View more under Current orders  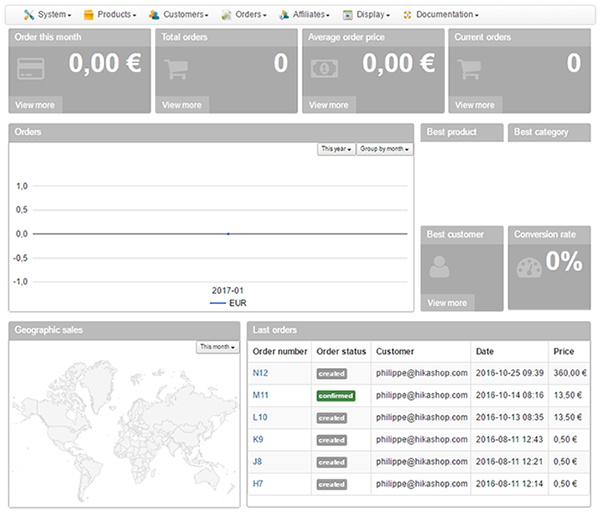point(475,105)
